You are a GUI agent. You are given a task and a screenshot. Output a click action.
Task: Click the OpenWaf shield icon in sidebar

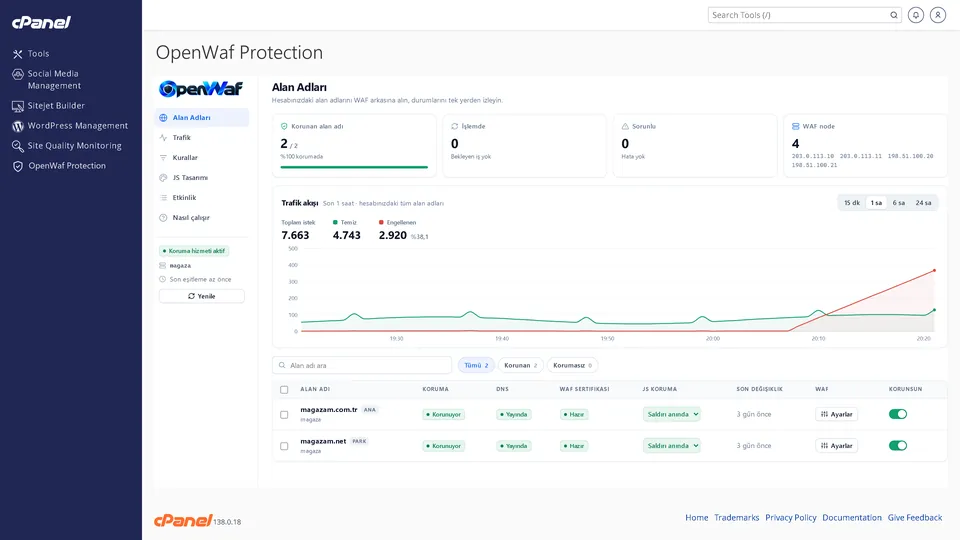[x=17, y=167]
